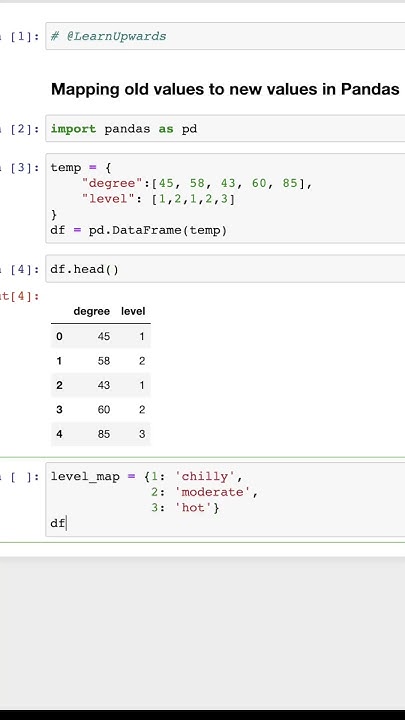Click the temp dictionary code cell
405x720 pixels.
(x=225, y=198)
